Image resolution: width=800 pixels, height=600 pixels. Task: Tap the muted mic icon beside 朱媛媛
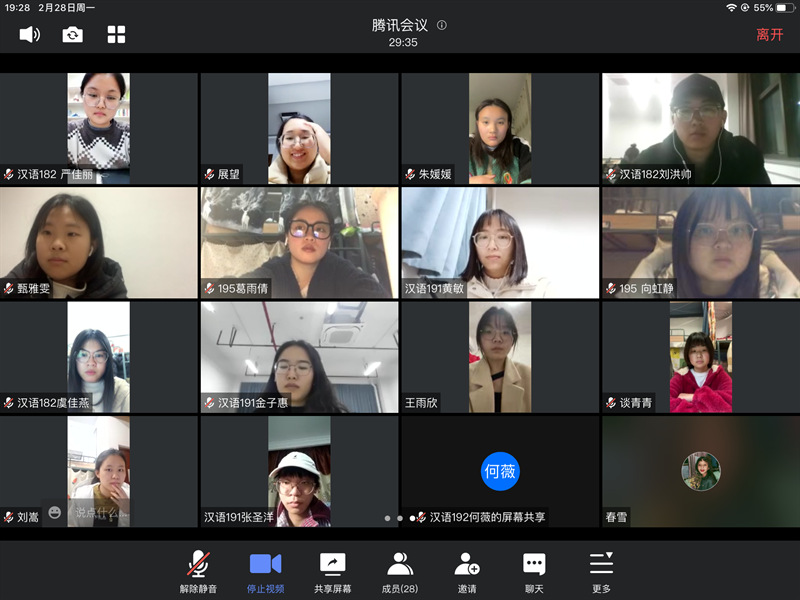(x=410, y=174)
